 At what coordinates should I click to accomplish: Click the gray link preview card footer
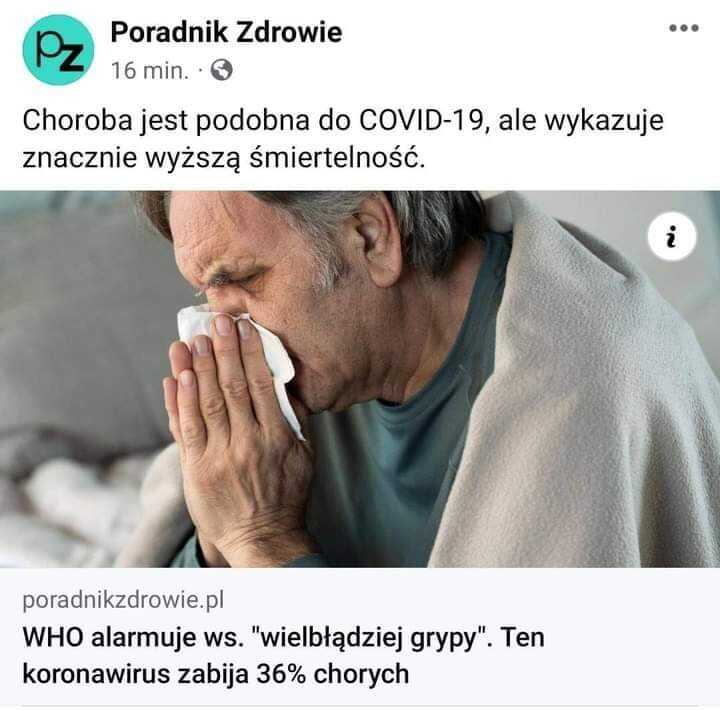point(360,637)
